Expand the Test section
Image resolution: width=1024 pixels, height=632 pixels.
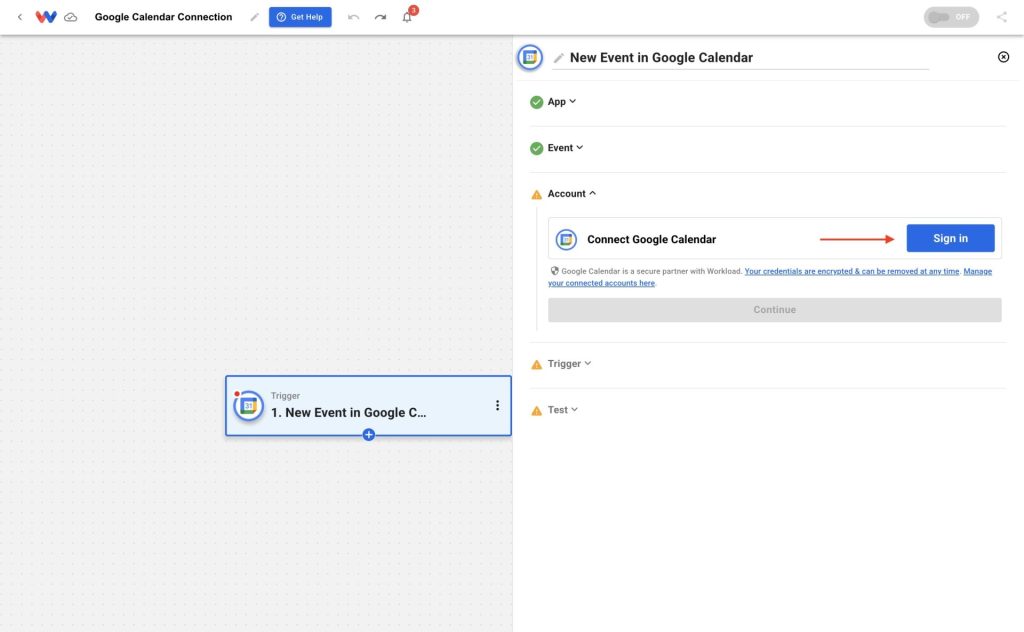563,410
